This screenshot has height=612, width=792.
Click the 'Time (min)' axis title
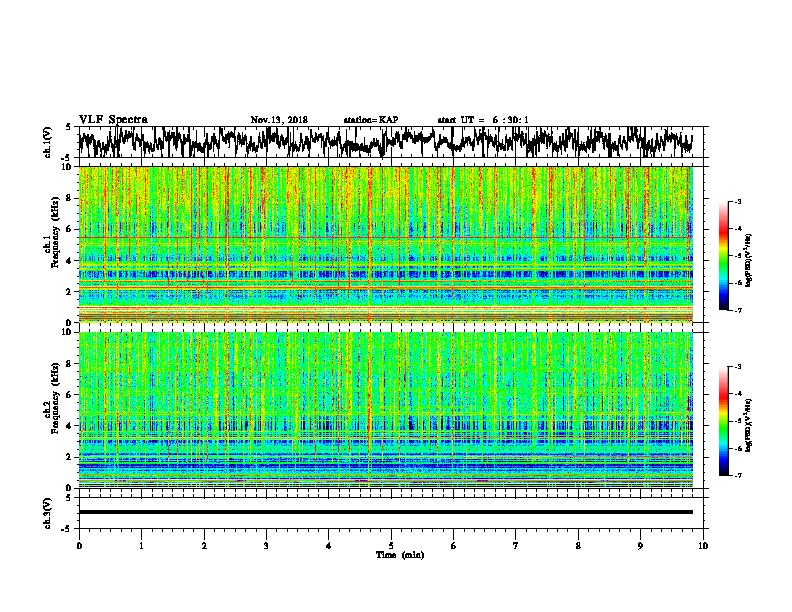pos(400,555)
